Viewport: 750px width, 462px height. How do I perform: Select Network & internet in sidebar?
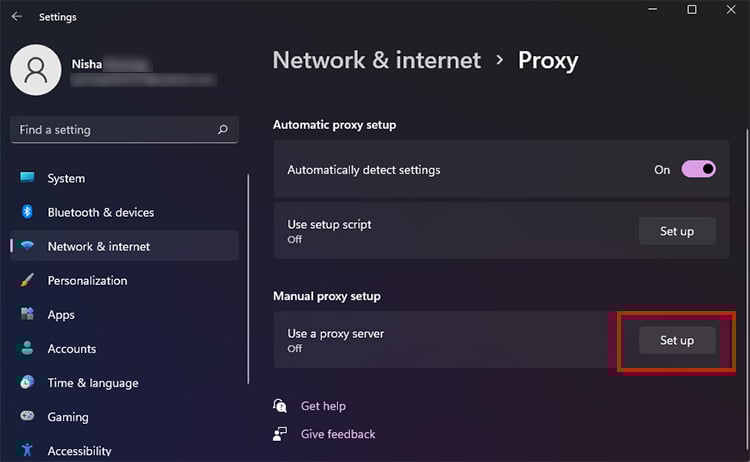(x=99, y=247)
